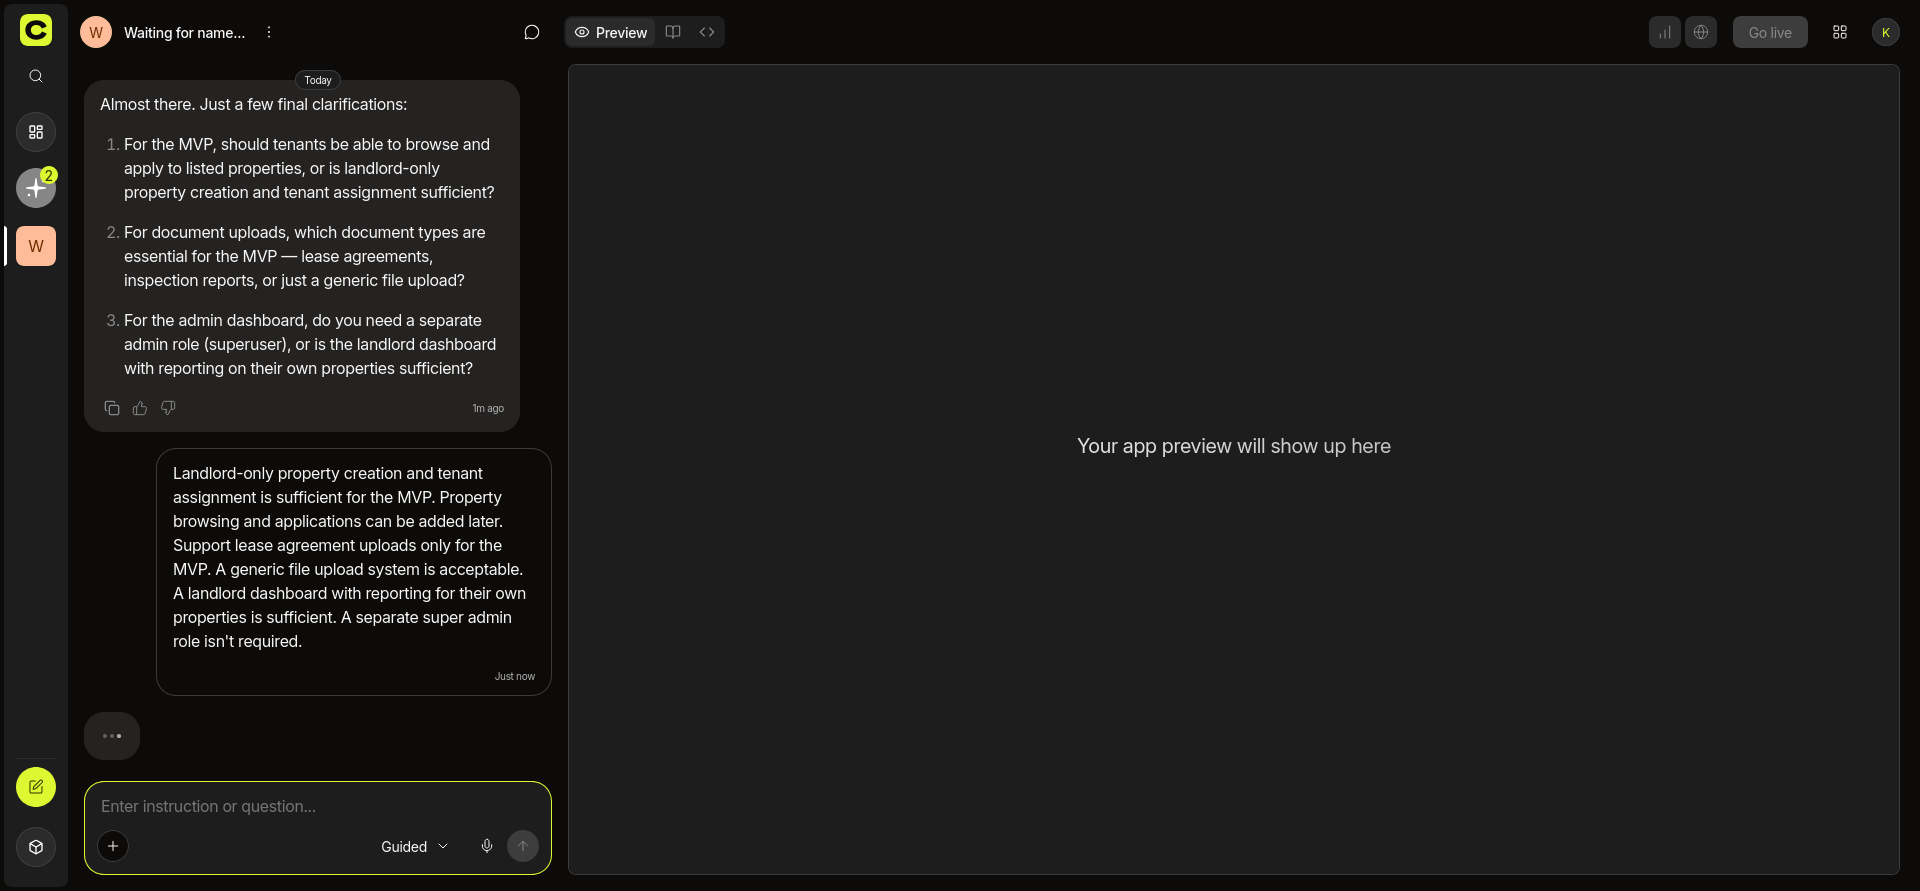The height and width of the screenshot is (891, 1920).
Task: Open the Guided mode dropdown
Action: tap(415, 847)
